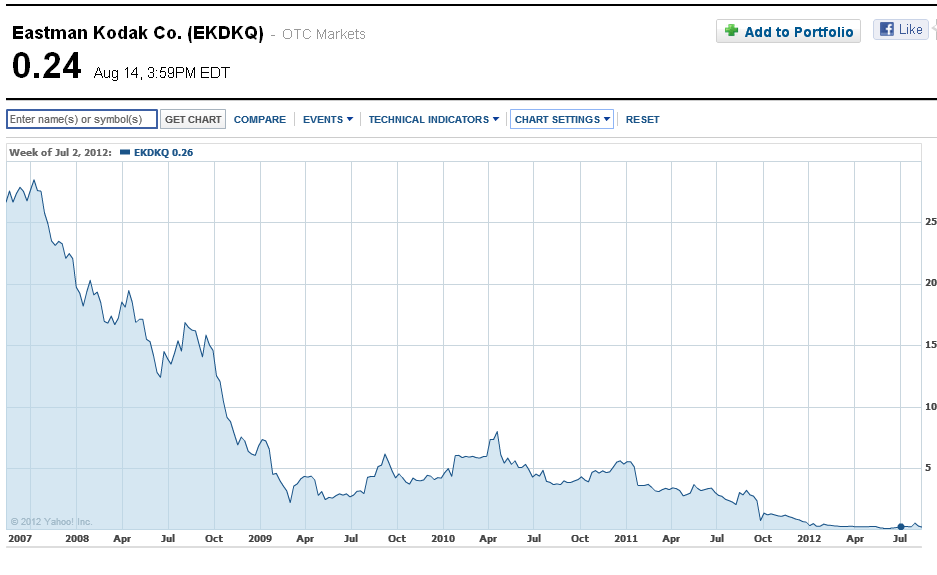Click Add to Portfolio button

click(x=788, y=31)
